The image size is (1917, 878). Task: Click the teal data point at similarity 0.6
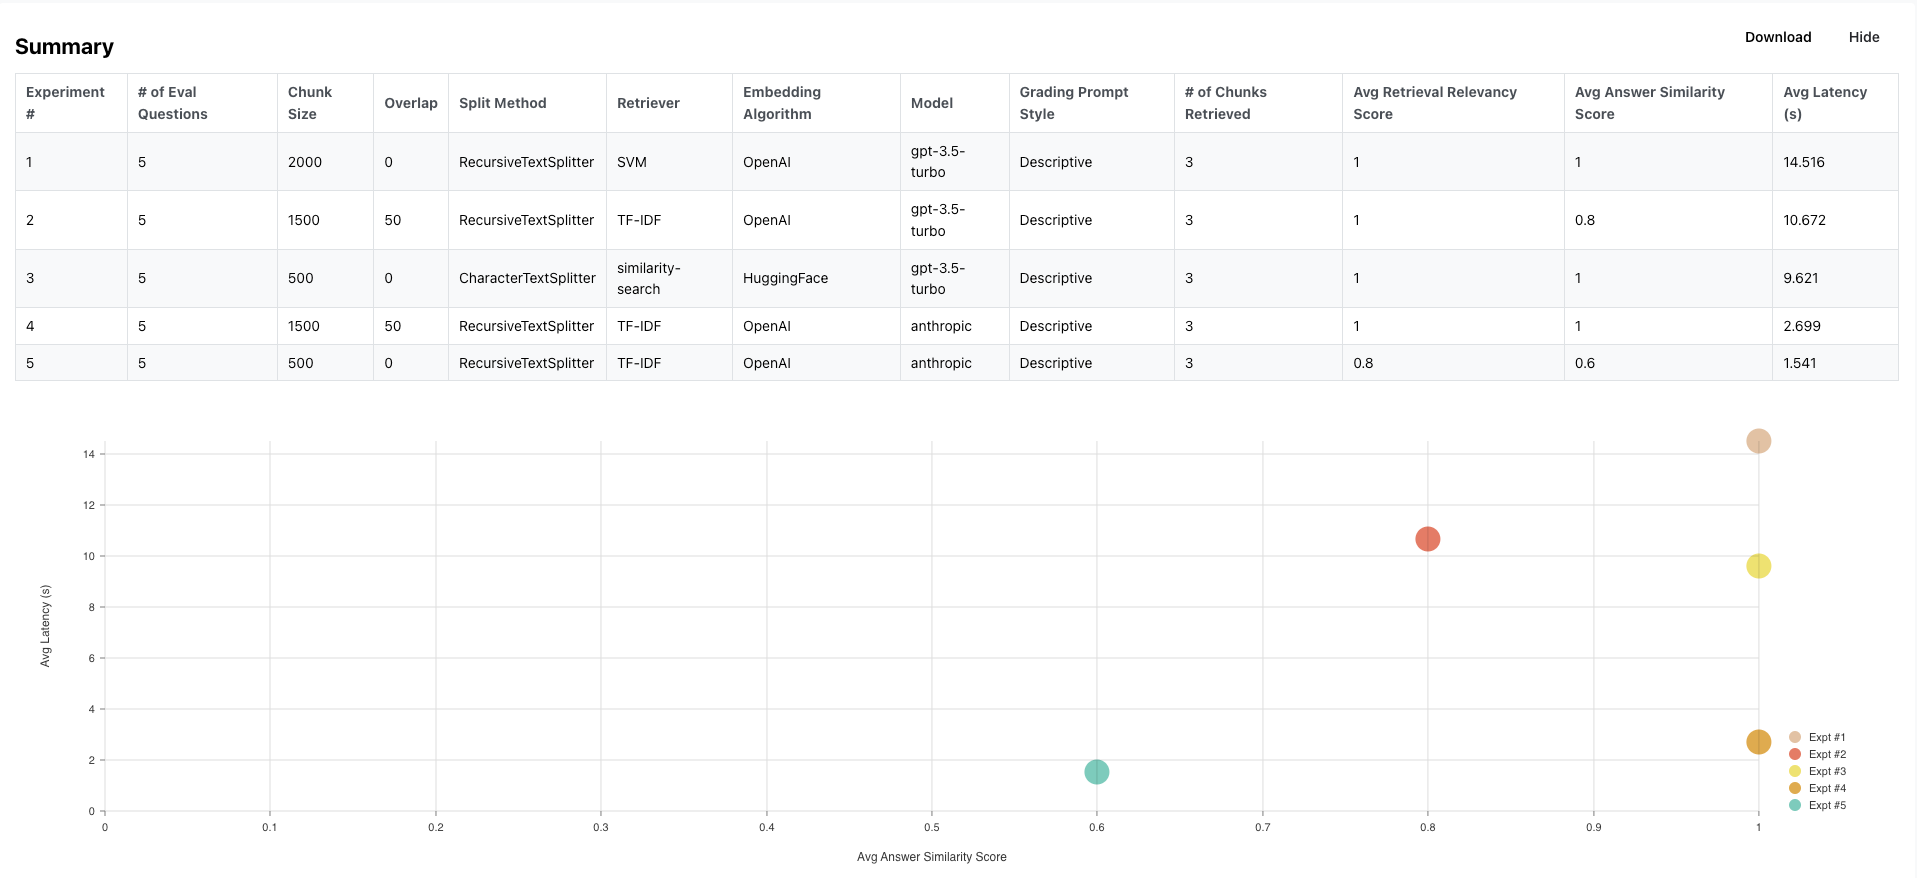(x=1096, y=772)
